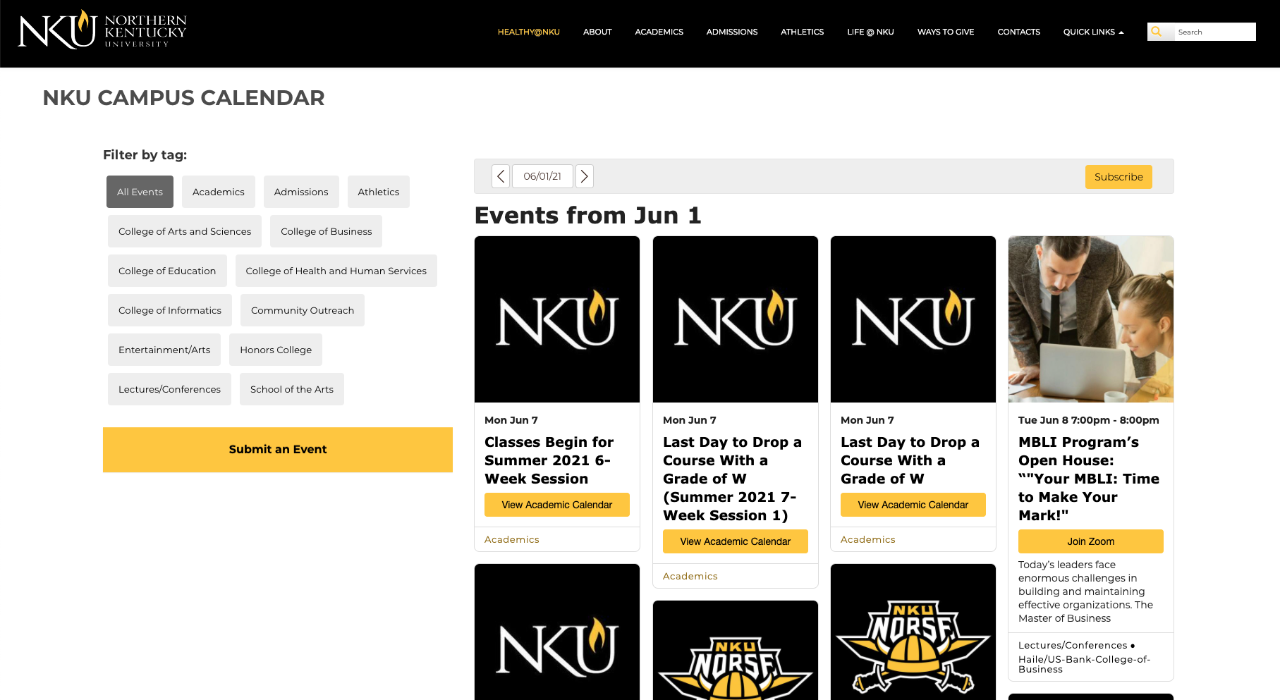Filter events by College of Business
This screenshot has height=700, width=1280.
click(326, 231)
